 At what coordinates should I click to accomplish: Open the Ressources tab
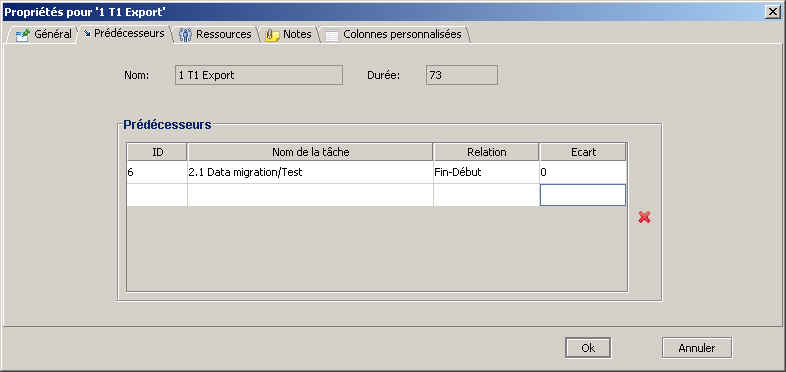[x=215, y=35]
